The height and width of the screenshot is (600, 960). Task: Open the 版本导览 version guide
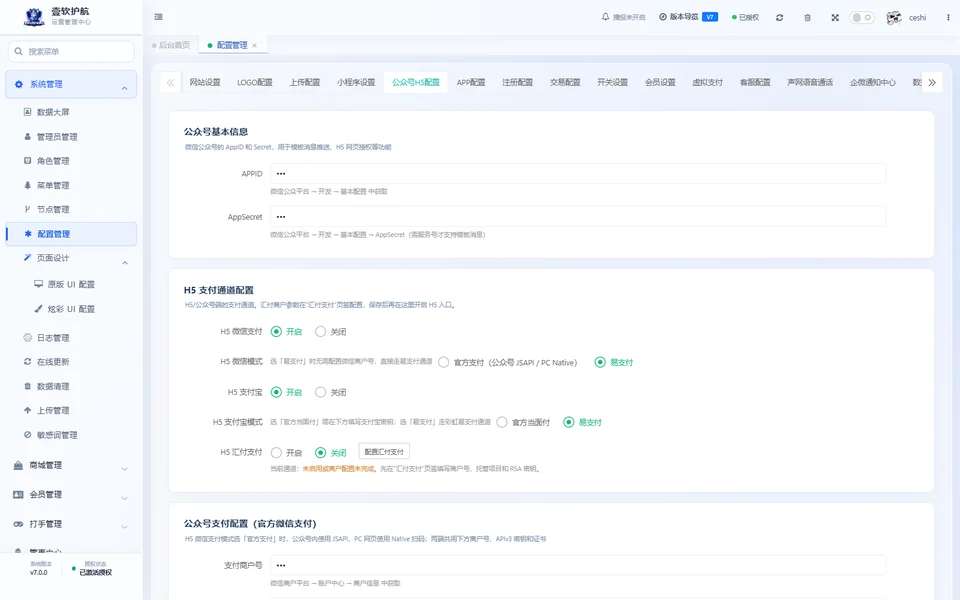(688, 17)
